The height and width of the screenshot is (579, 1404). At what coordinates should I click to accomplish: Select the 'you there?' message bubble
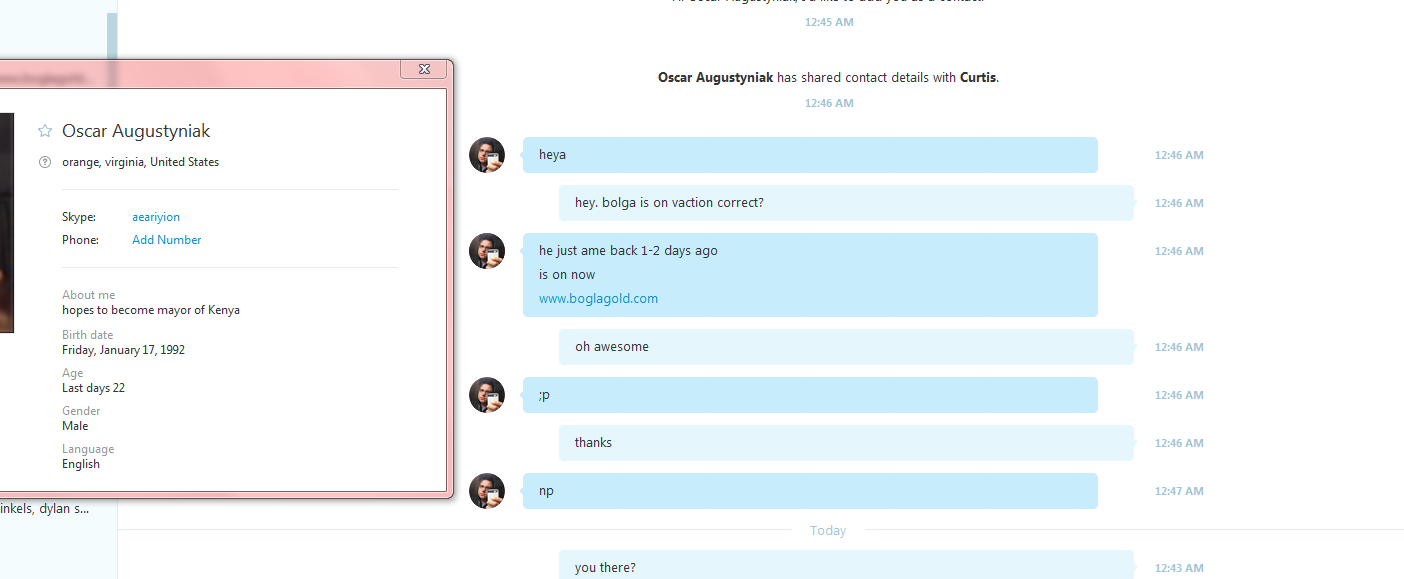click(846, 565)
